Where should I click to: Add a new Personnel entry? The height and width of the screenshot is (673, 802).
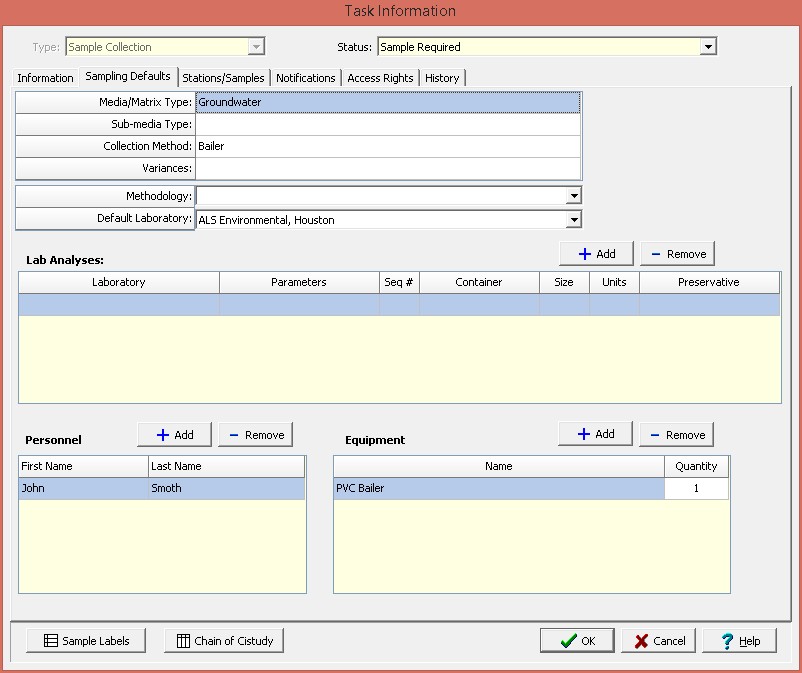point(175,435)
